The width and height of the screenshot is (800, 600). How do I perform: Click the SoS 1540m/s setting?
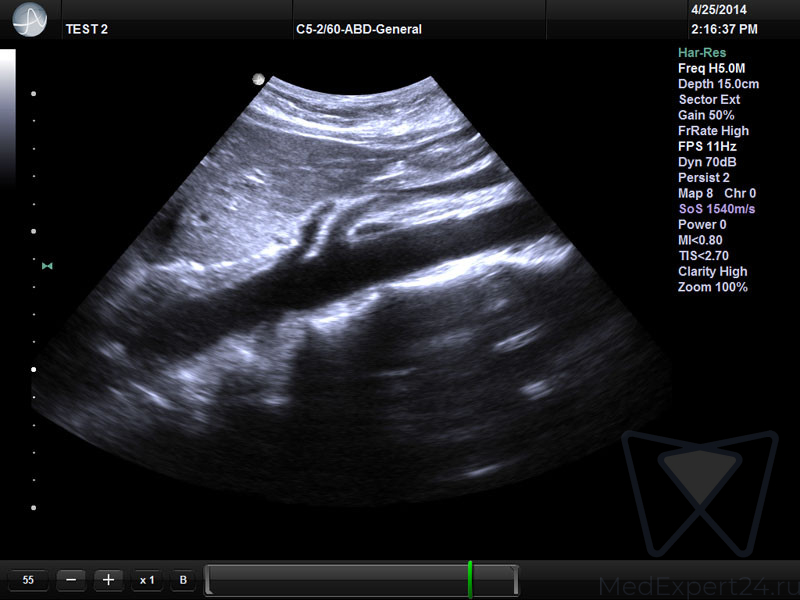717,209
